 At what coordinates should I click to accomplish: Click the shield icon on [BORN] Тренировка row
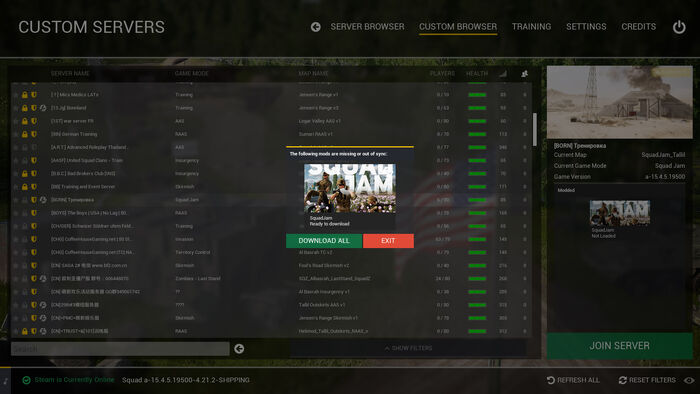coord(34,200)
